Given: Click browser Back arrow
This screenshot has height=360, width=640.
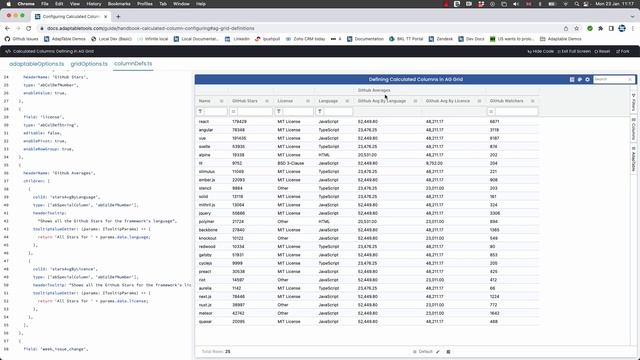Looking at the screenshot, I should 7,28.
